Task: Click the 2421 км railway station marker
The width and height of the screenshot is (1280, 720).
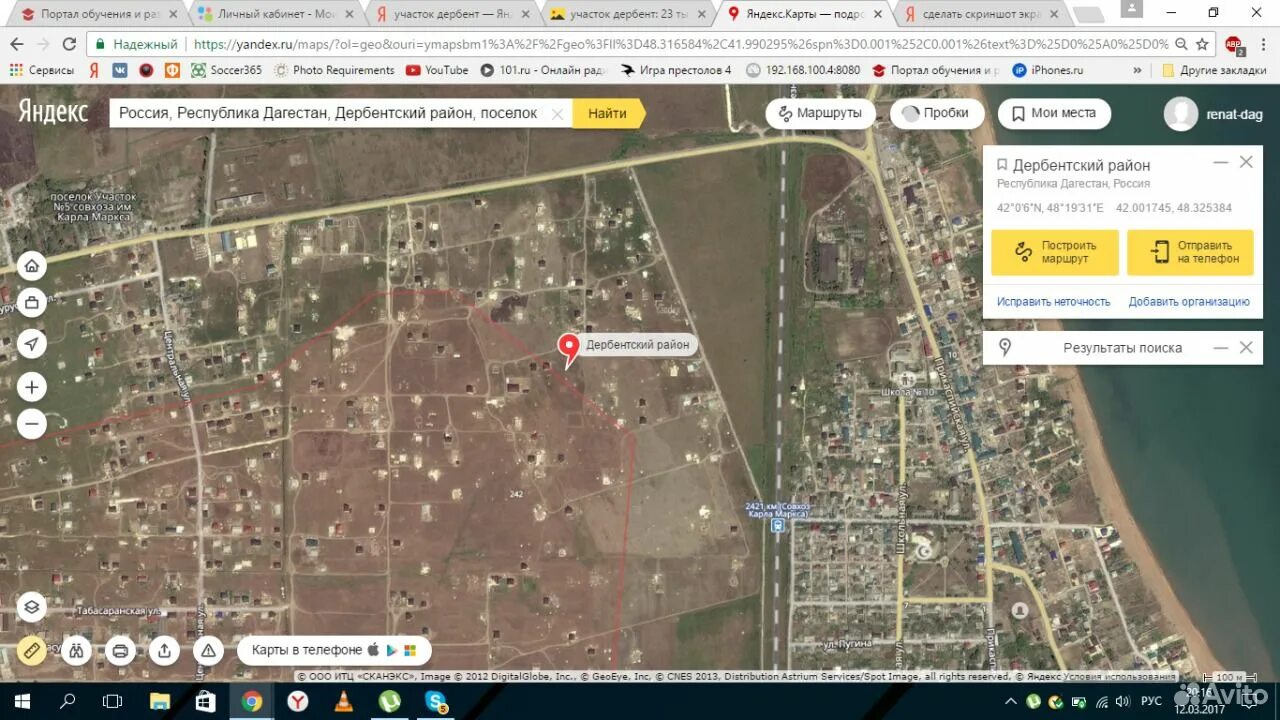Action: pyautogui.click(x=777, y=524)
